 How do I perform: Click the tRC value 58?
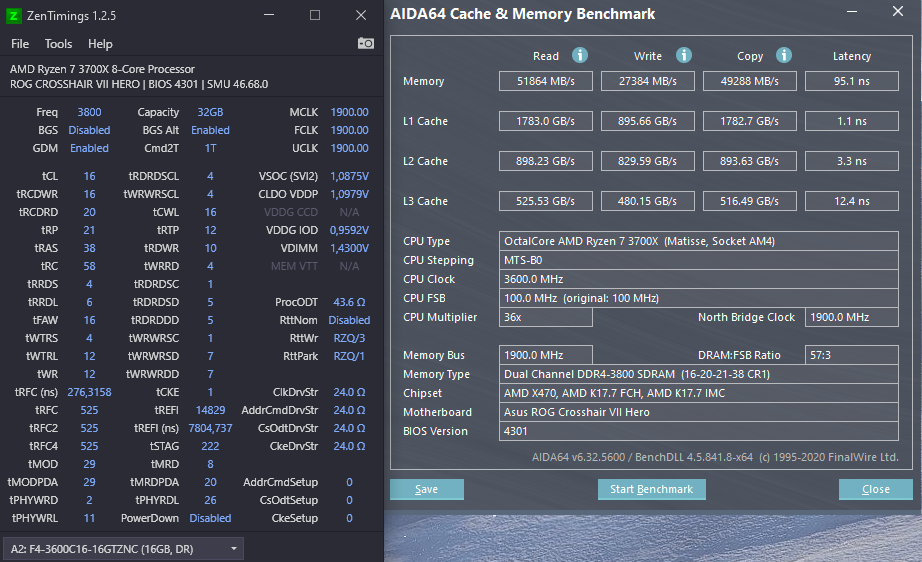(x=89, y=266)
